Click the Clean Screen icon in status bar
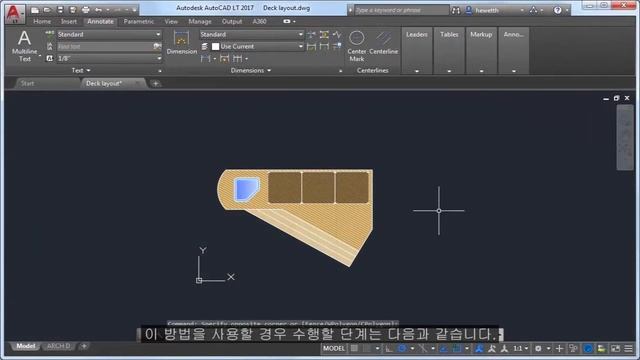 615,348
